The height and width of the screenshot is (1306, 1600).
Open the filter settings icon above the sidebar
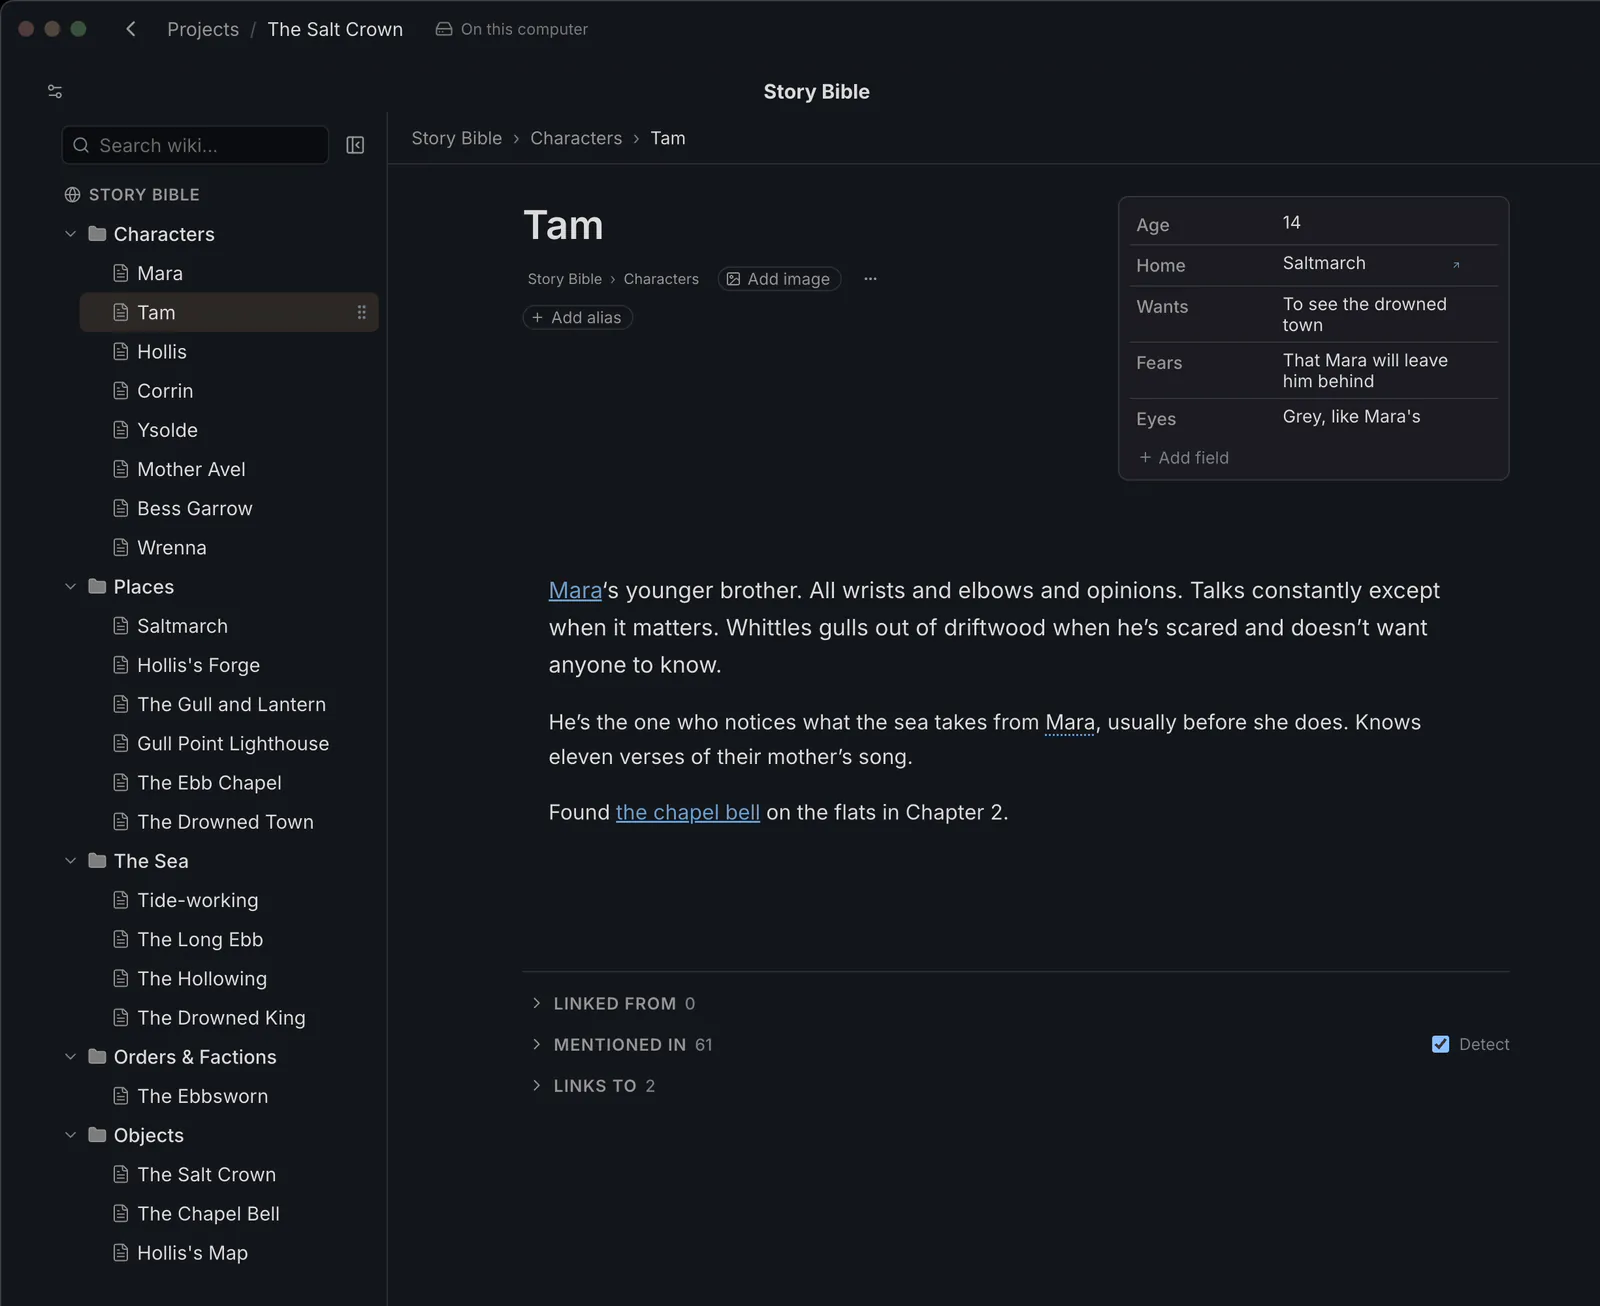[55, 92]
